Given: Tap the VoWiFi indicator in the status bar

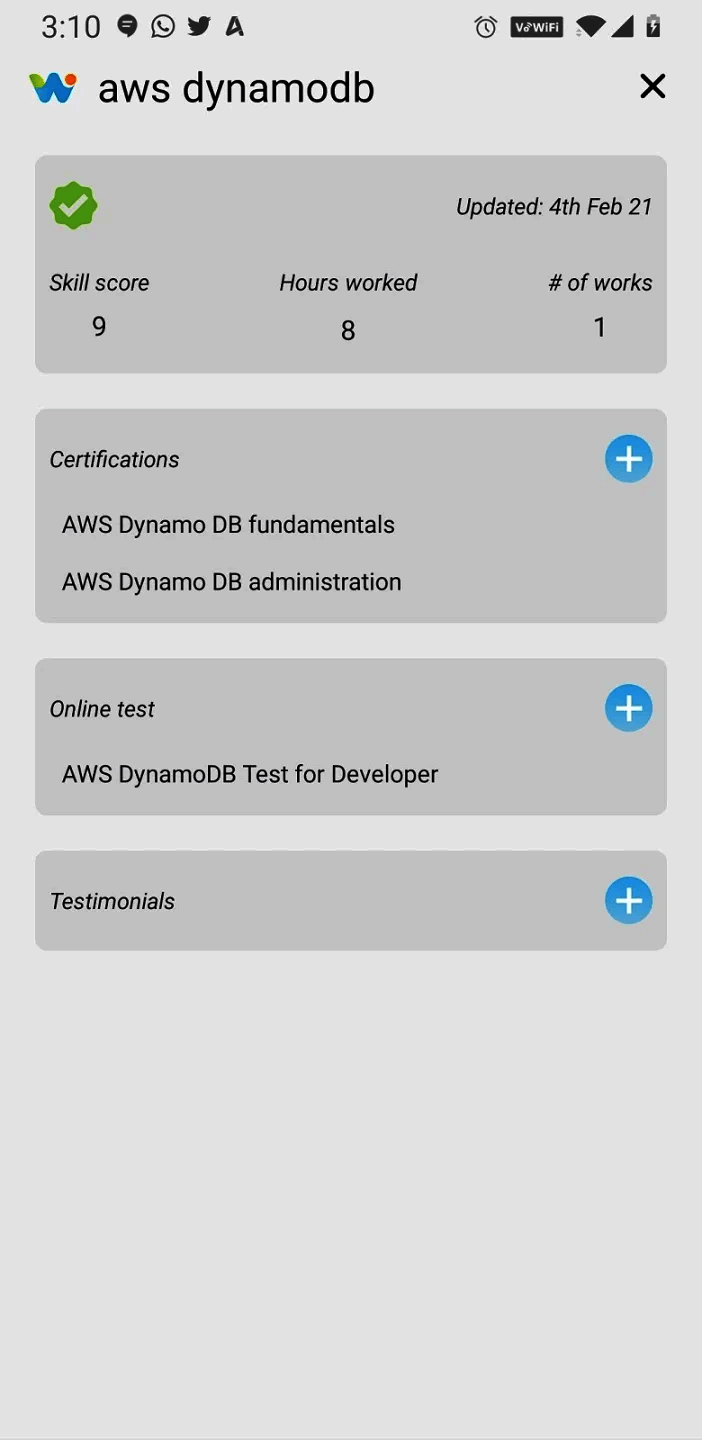Looking at the screenshot, I should (x=537, y=27).
